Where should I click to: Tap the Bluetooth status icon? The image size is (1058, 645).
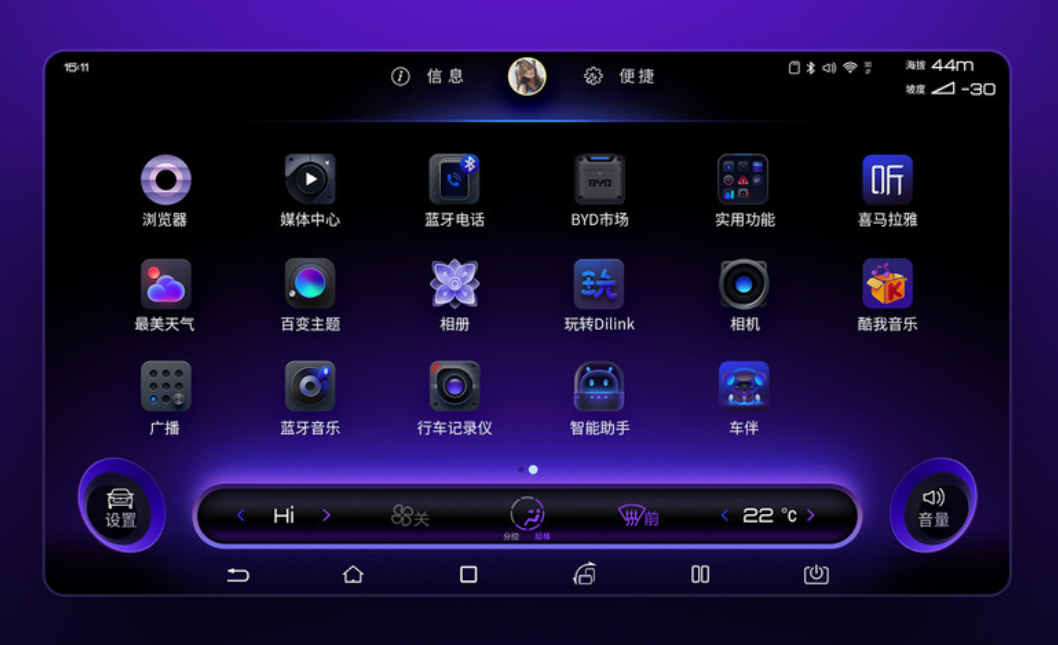[x=811, y=67]
